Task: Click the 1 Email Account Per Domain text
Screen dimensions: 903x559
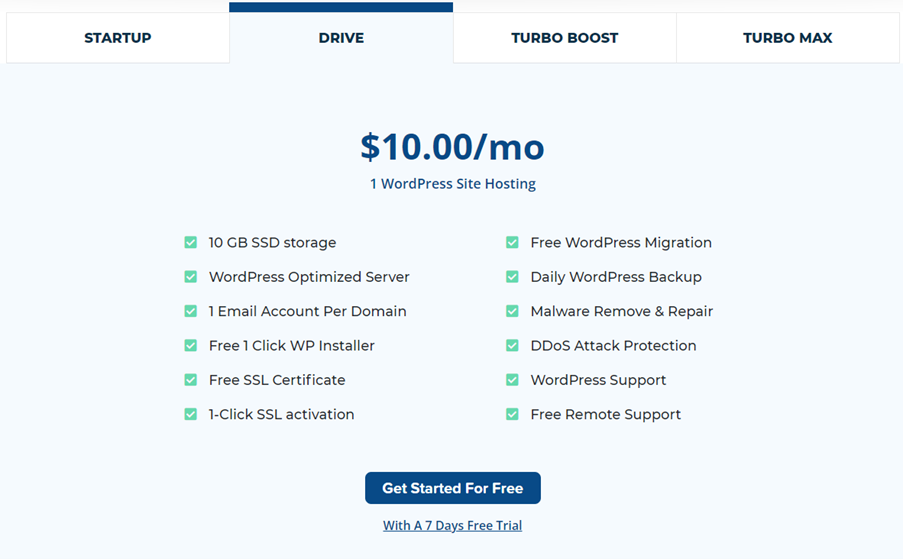Action: pyautogui.click(x=308, y=311)
